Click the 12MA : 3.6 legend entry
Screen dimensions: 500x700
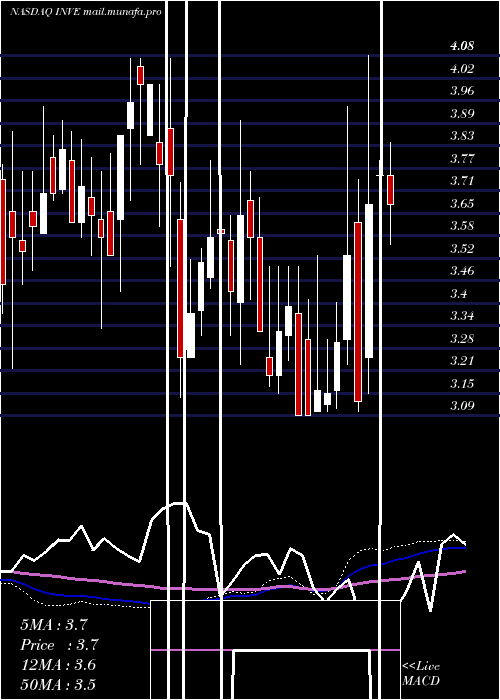[x=58, y=665]
